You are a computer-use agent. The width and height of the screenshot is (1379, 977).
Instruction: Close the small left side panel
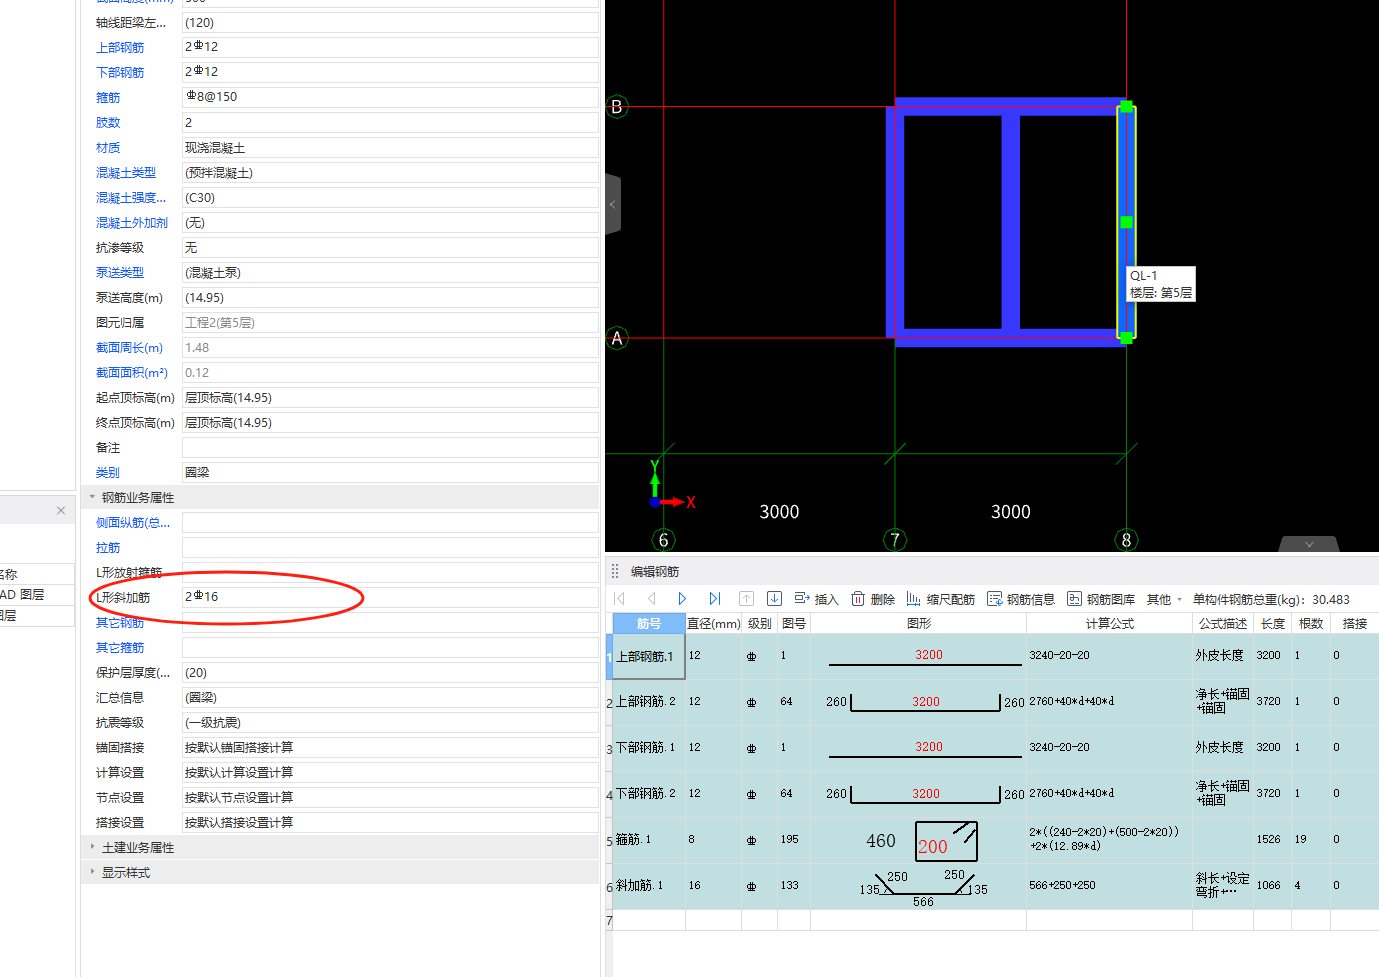click(x=61, y=510)
